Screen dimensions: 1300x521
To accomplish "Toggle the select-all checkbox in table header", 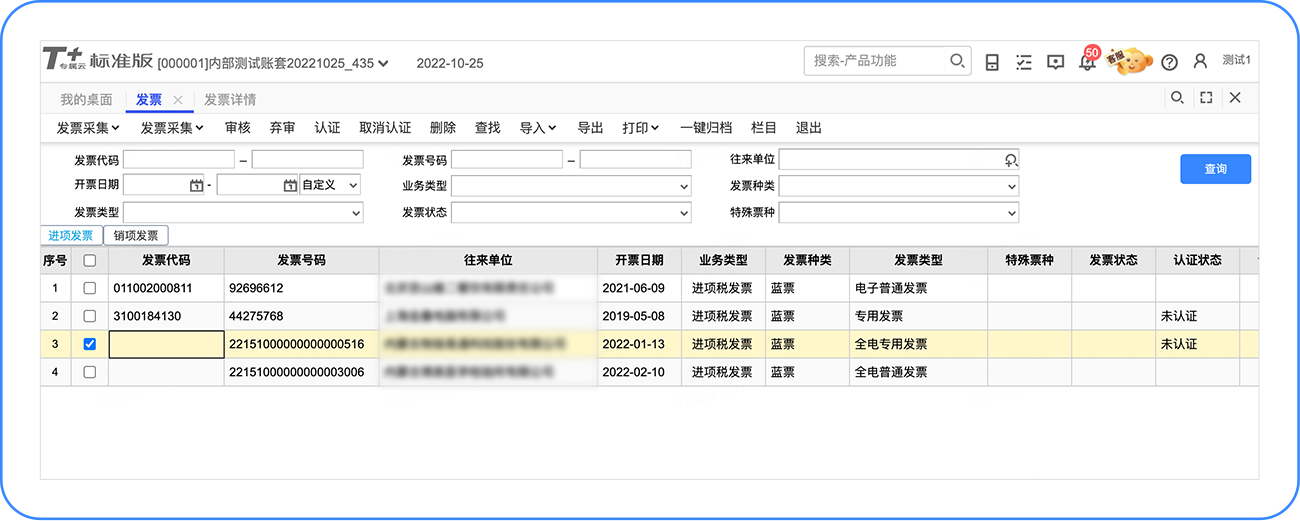I will click(90, 260).
